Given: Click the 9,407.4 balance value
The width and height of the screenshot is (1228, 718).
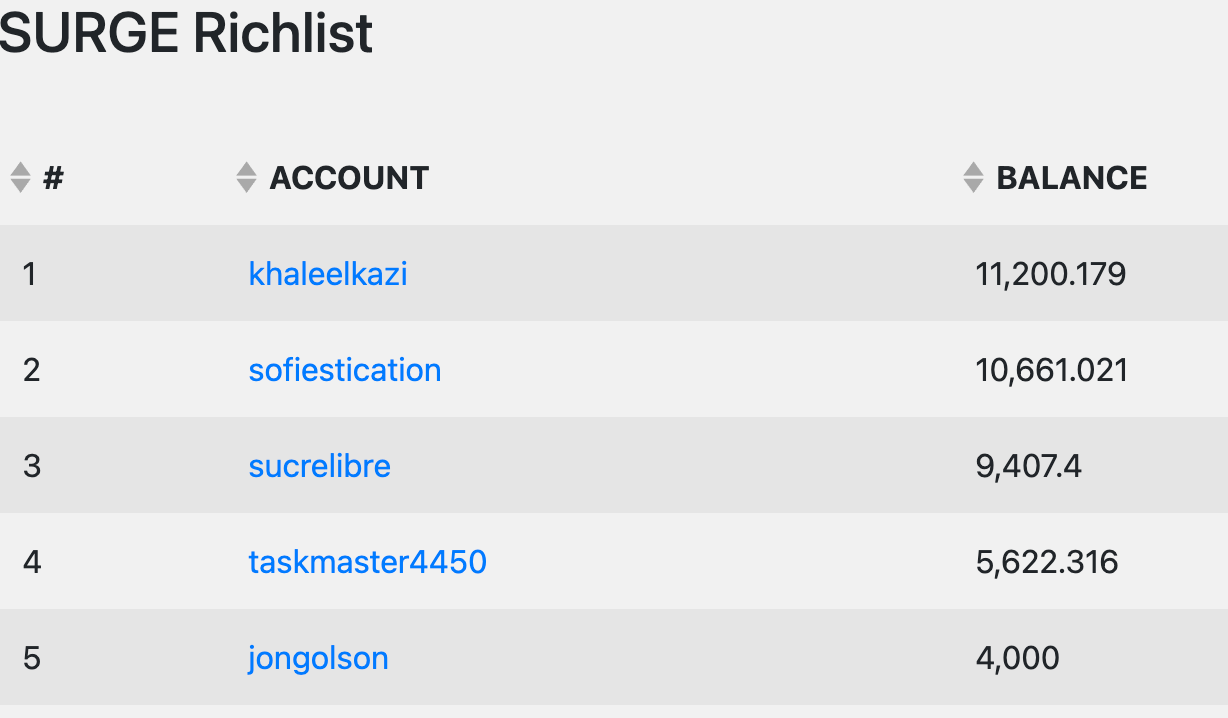Looking at the screenshot, I should 1028,466.
